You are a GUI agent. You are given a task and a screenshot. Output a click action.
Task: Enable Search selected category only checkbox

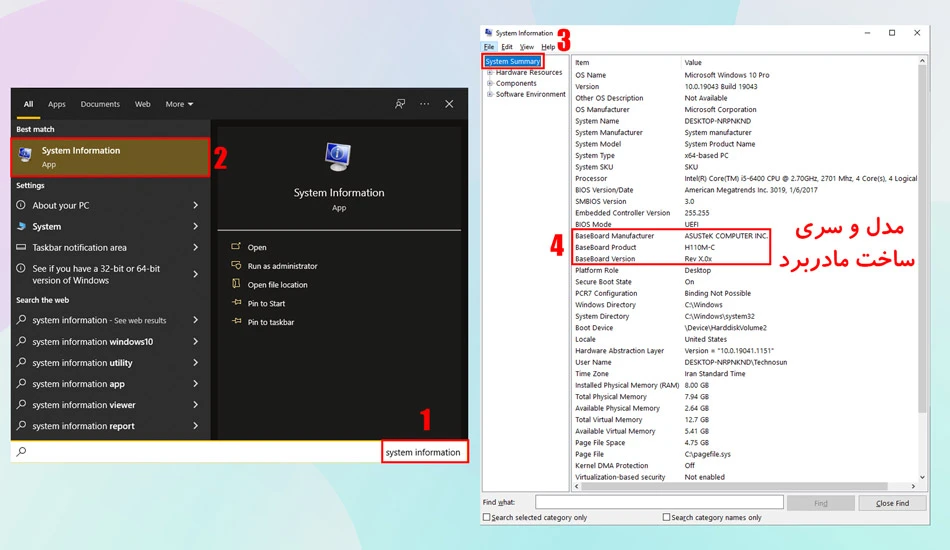487,517
